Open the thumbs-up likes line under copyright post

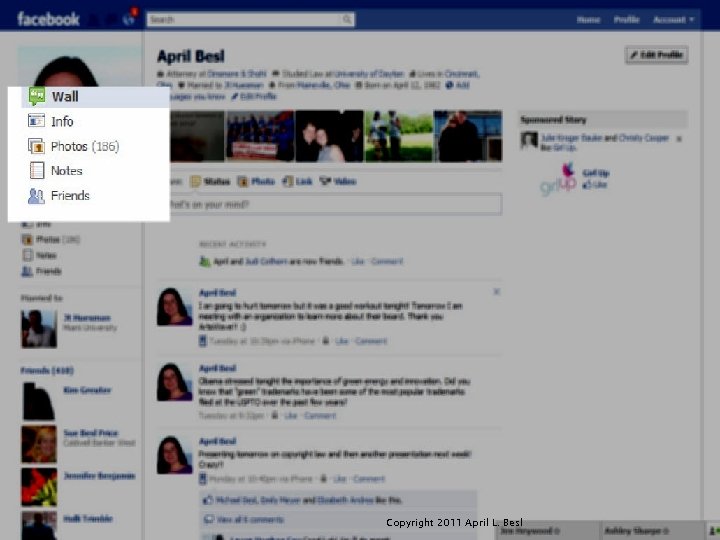tap(303, 500)
